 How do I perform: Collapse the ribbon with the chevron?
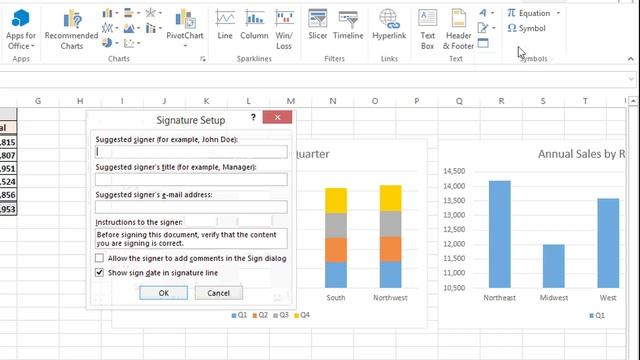click(631, 59)
